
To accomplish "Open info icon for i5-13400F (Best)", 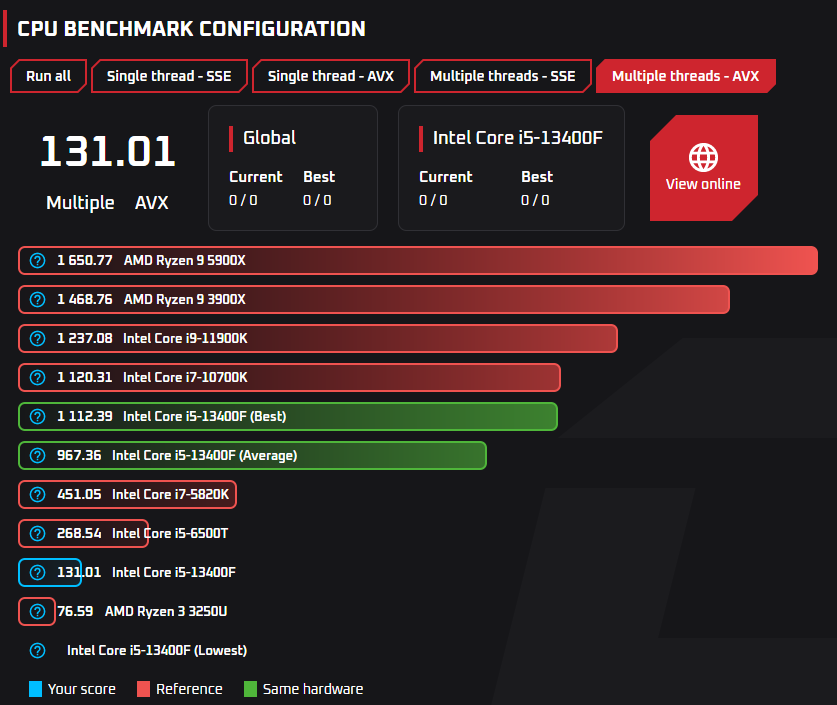I will pyautogui.click(x=37, y=416).
